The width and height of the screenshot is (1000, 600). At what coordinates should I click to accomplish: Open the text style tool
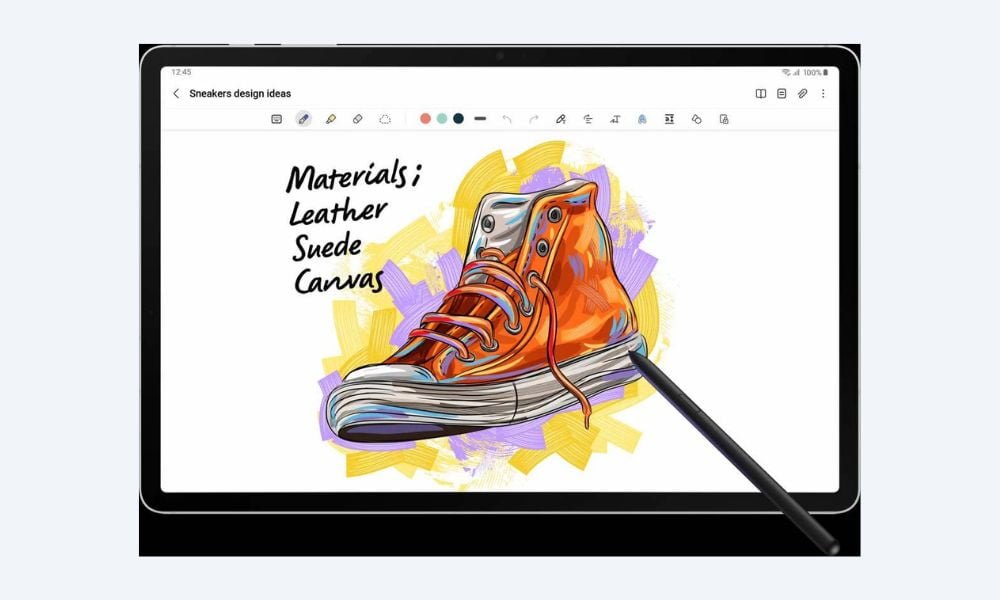pos(615,119)
